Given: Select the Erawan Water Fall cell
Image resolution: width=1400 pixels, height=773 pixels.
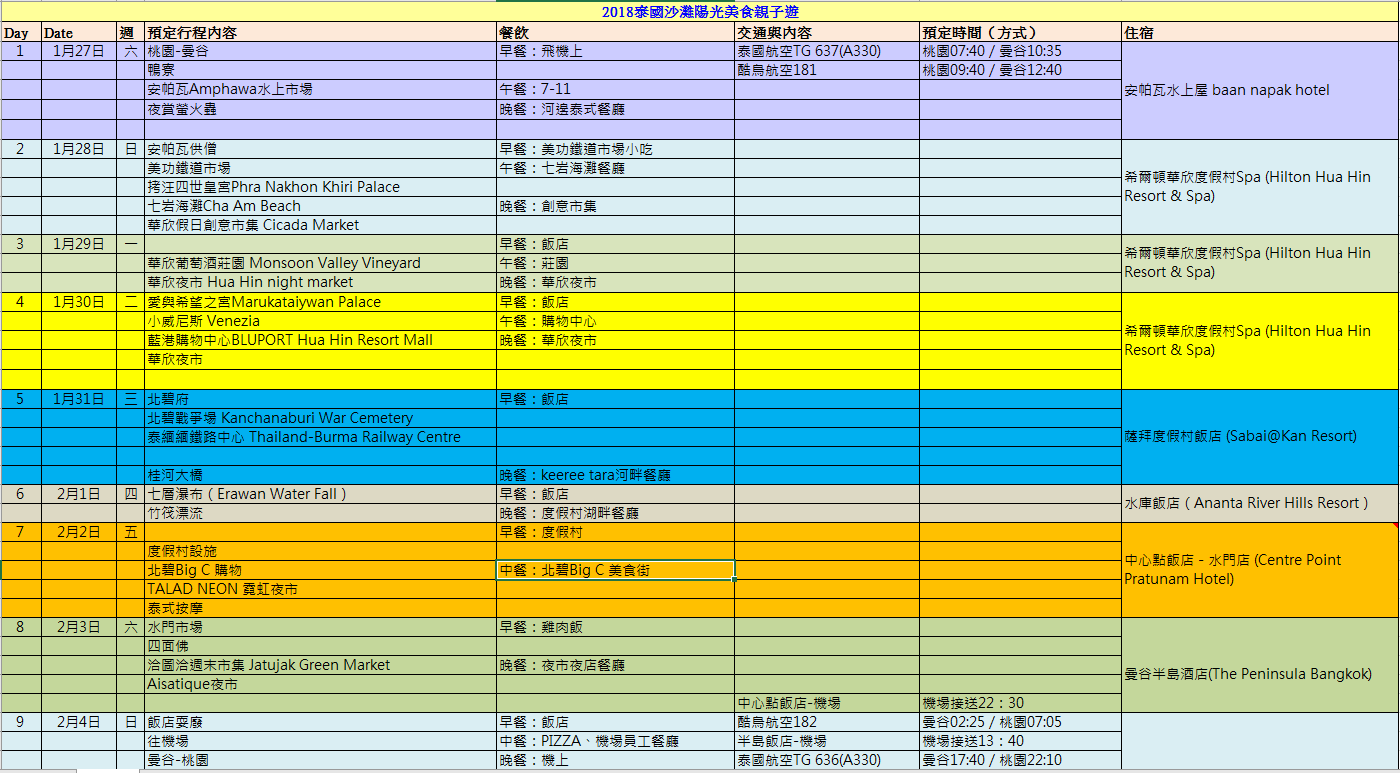Looking at the screenshot, I should coord(319,494).
